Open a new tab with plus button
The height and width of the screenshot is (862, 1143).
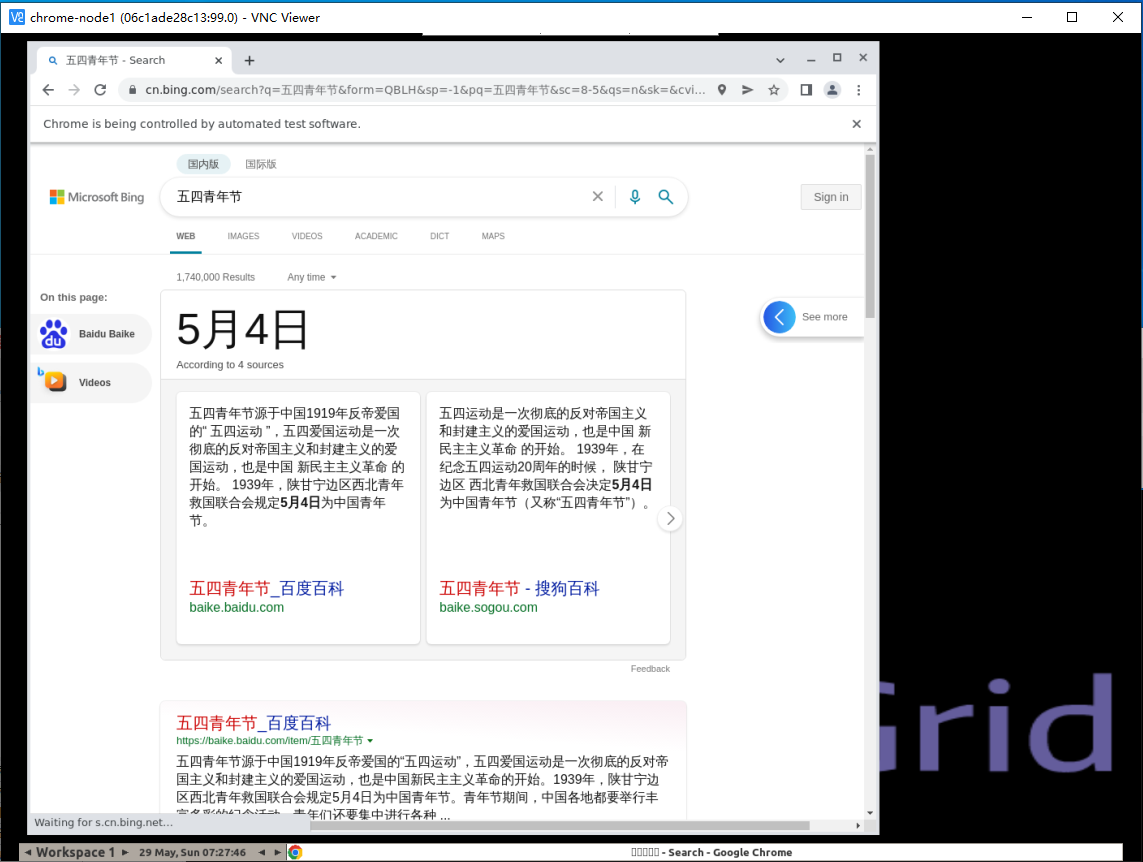(250, 60)
